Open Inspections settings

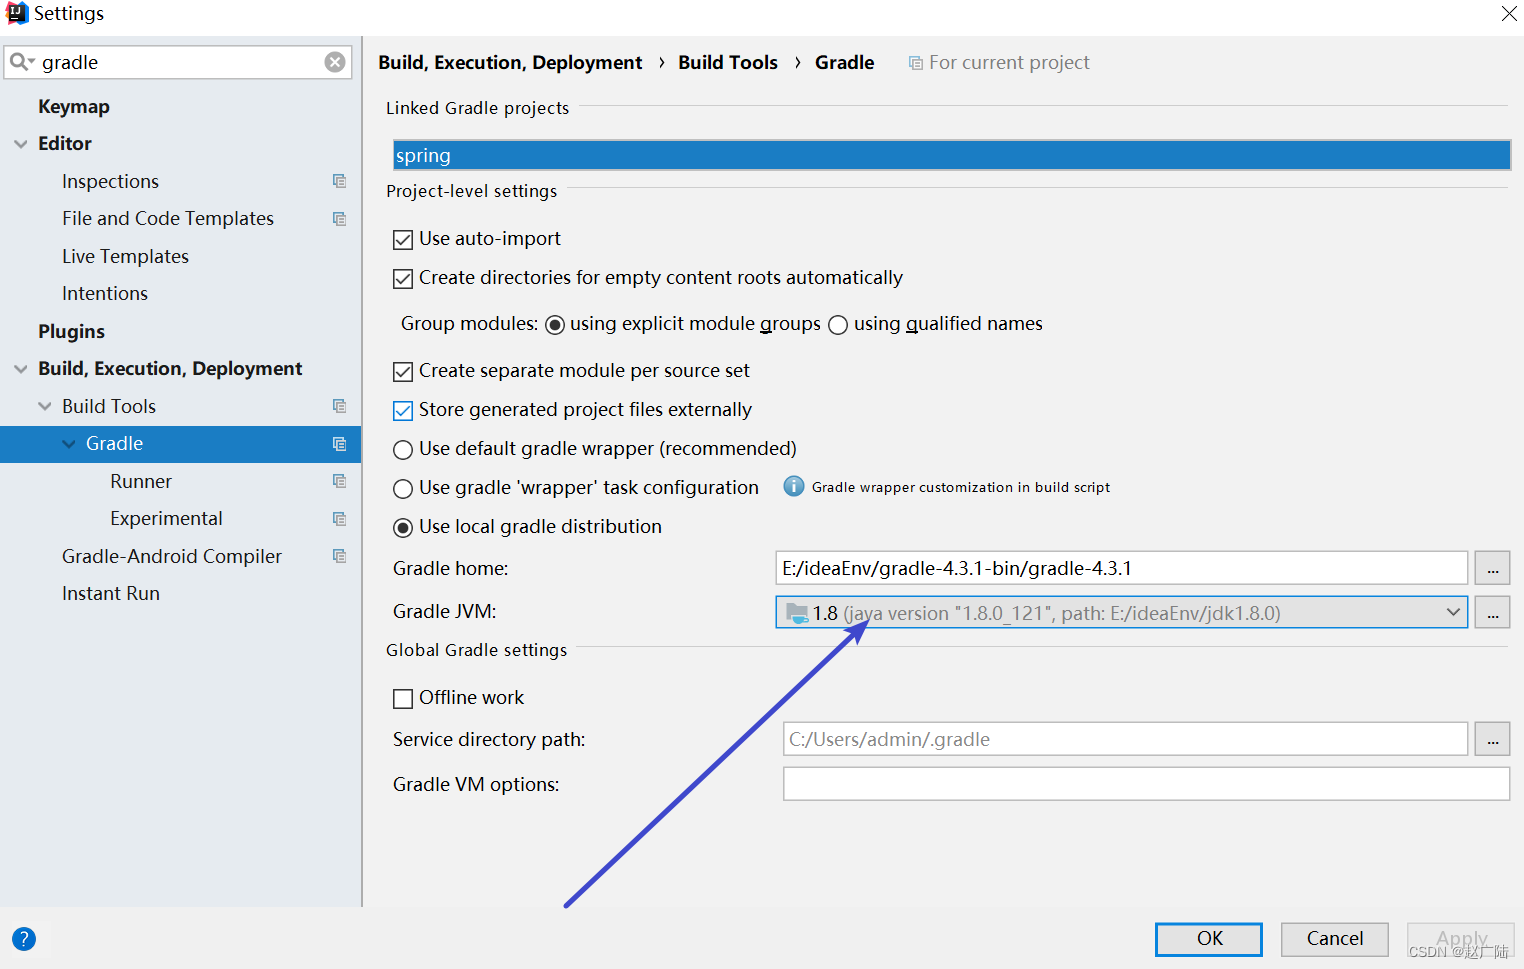point(110,181)
